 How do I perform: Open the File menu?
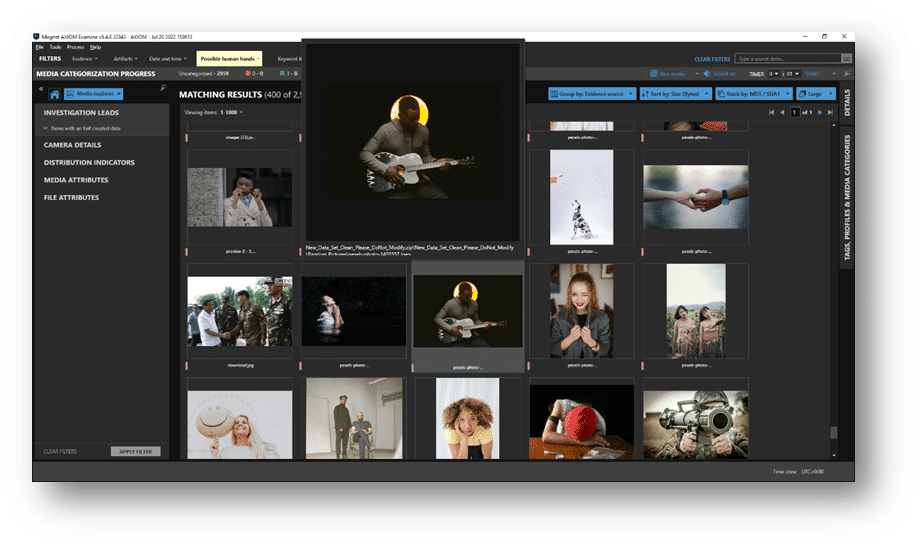[39, 47]
